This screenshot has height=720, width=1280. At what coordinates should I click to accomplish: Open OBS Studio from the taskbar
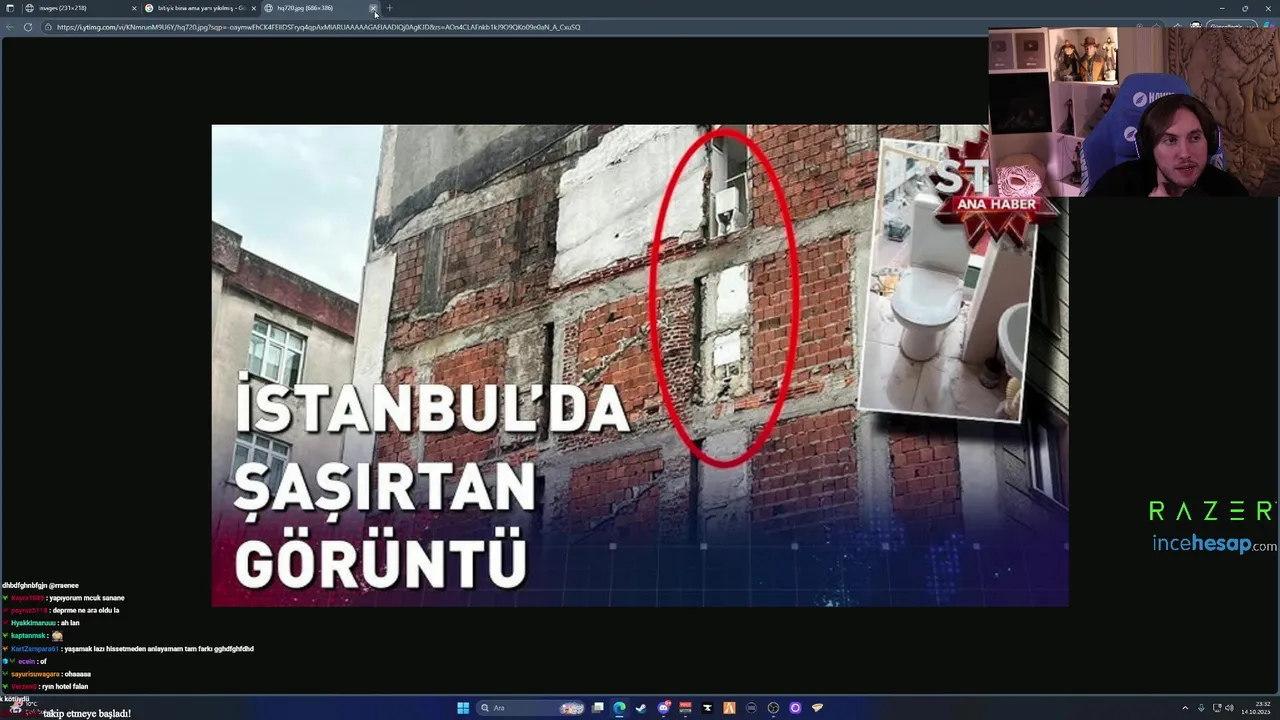[773, 708]
